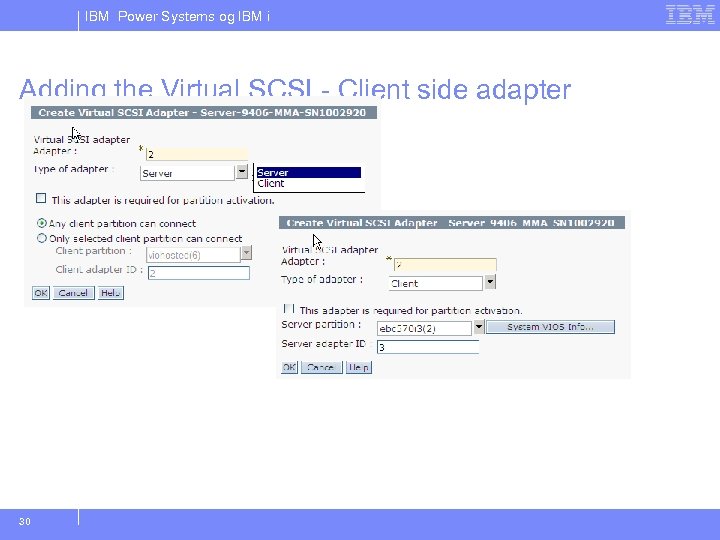Choose Client in the open dropdown list
Screen dimensions: 720x540
pyautogui.click(x=309, y=183)
